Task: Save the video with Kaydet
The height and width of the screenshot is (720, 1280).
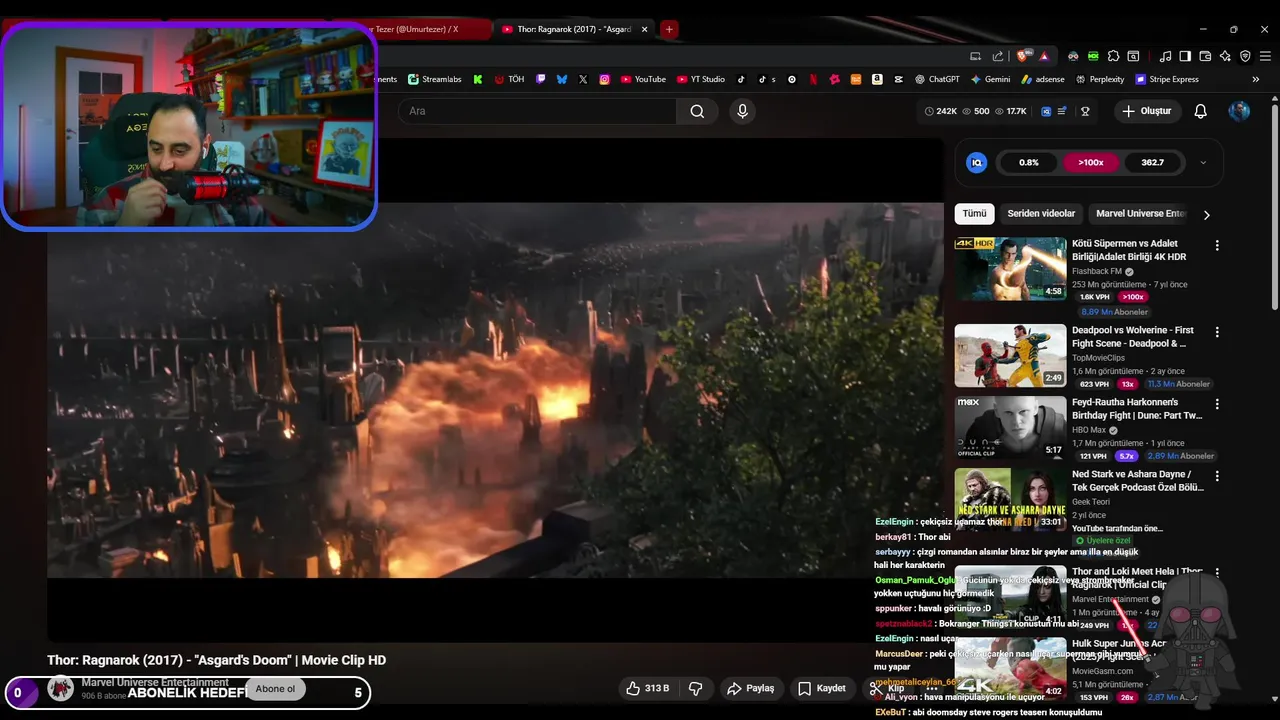Action: (822, 688)
